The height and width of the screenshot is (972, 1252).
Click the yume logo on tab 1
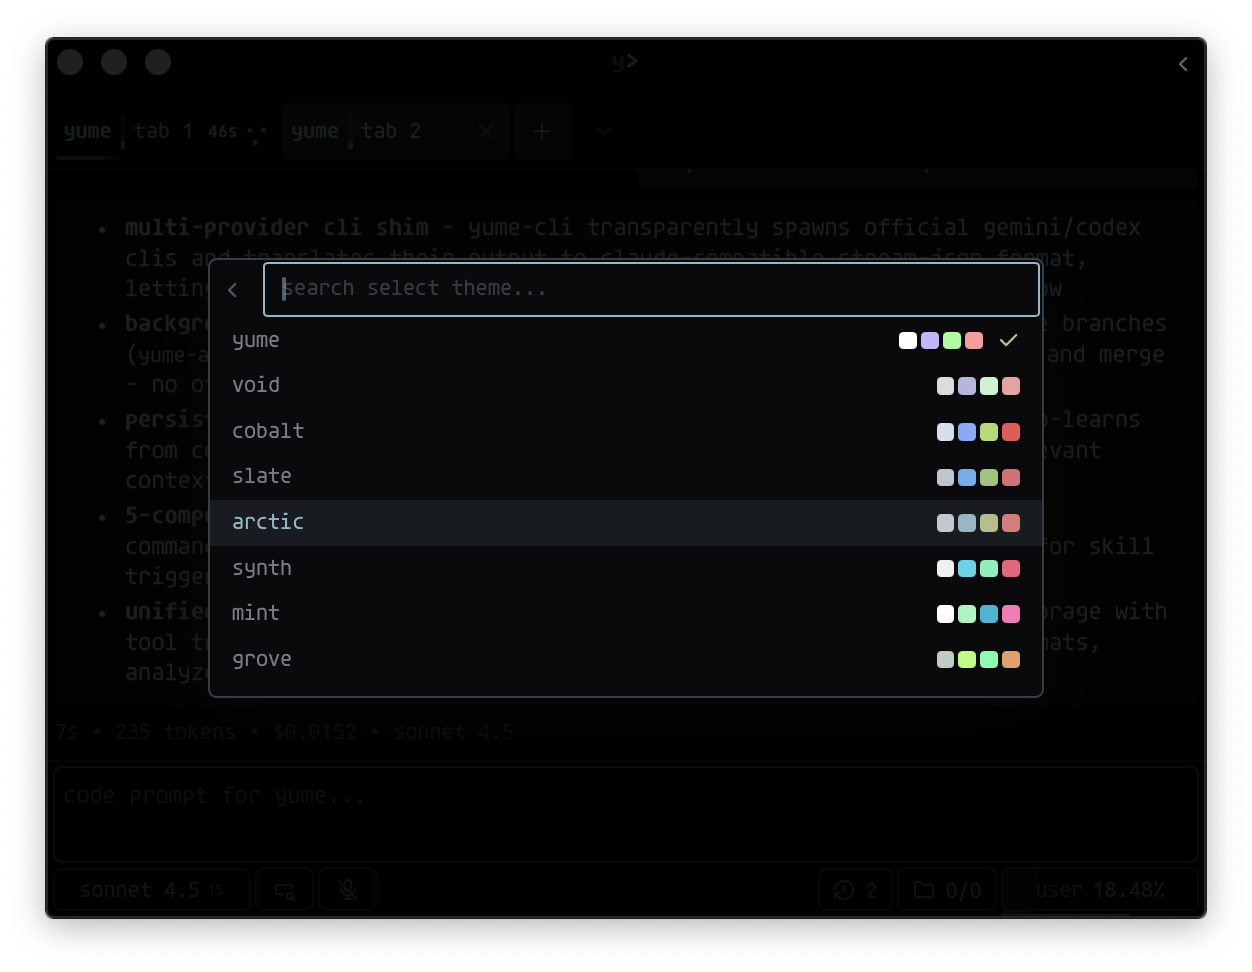pyautogui.click(x=87, y=131)
